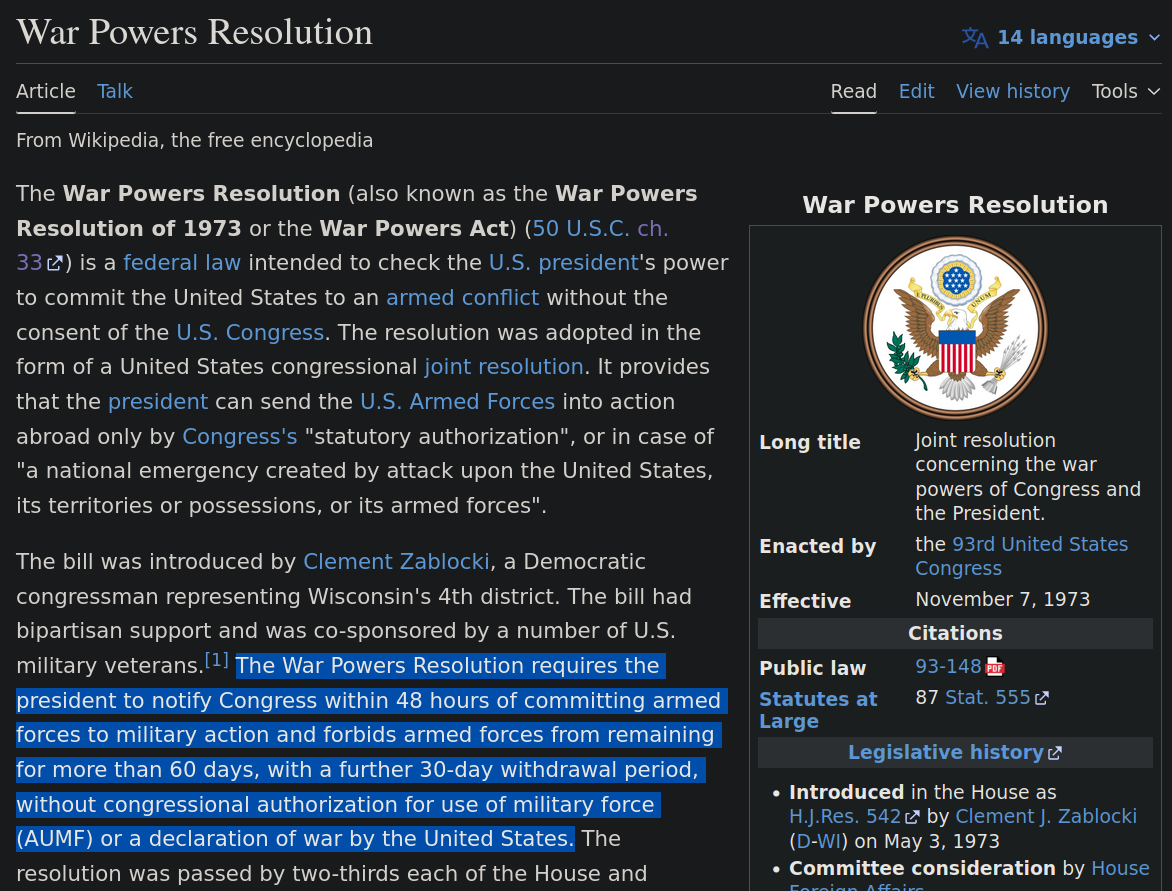This screenshot has height=891, width=1172.
Task: Click the Congress's link
Action: [239, 437]
